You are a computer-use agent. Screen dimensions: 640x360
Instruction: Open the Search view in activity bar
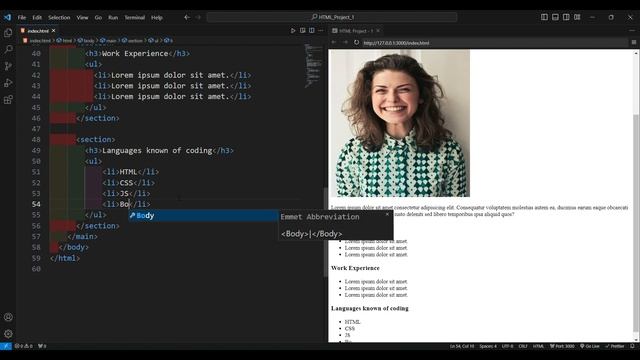[8, 49]
